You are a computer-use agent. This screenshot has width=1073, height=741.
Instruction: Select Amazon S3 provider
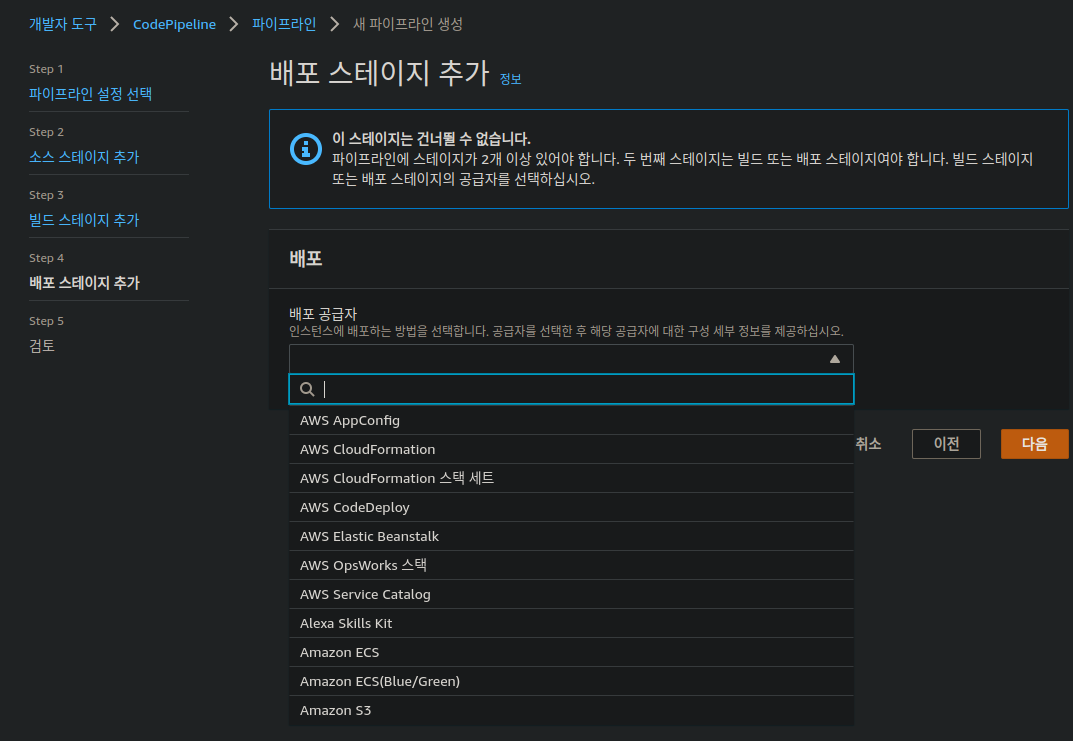click(571, 710)
